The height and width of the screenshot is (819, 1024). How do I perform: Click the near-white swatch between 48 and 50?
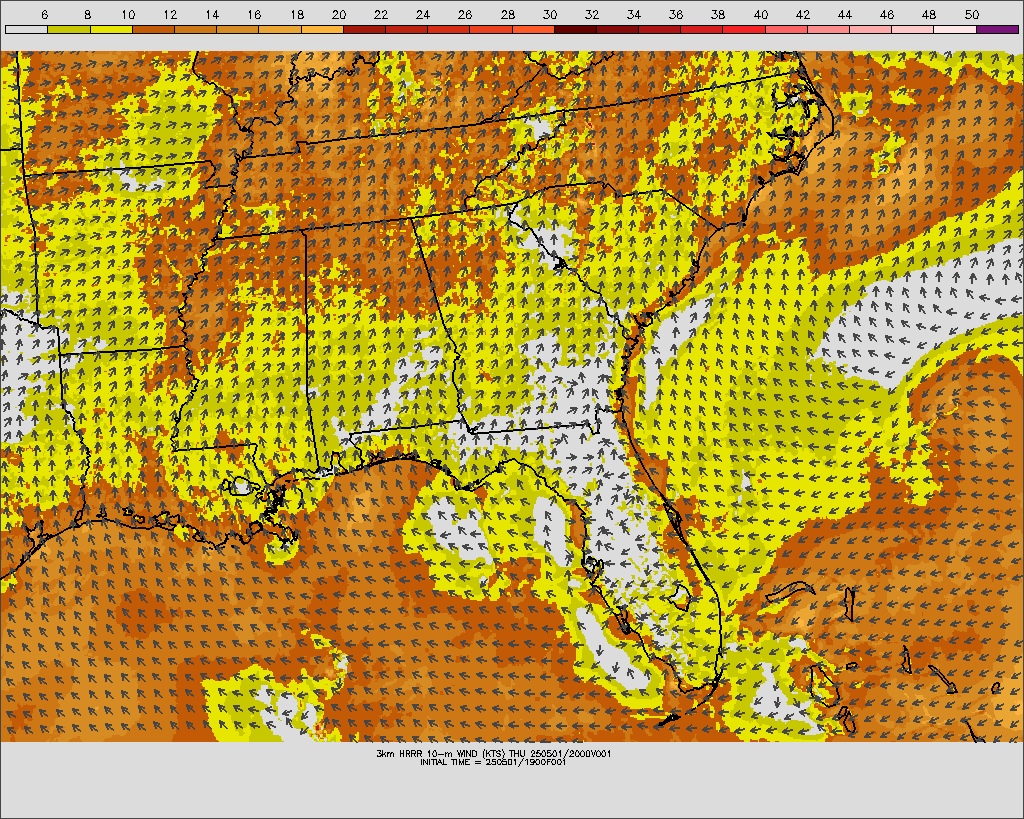click(955, 29)
